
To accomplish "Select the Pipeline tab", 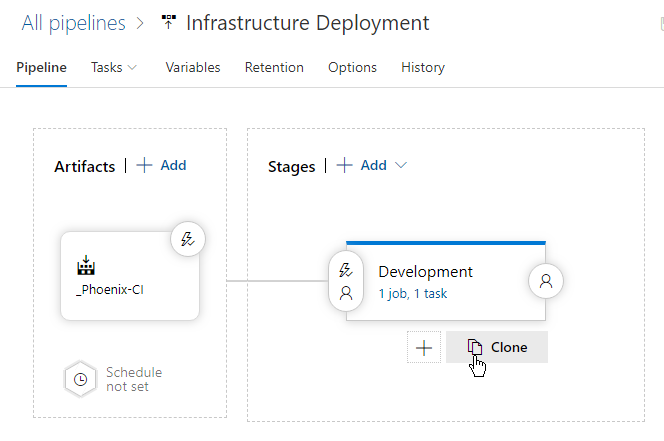I will tap(42, 68).
